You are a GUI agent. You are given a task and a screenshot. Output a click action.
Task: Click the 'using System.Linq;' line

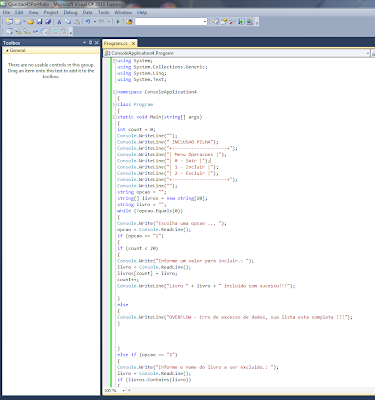(x=142, y=73)
